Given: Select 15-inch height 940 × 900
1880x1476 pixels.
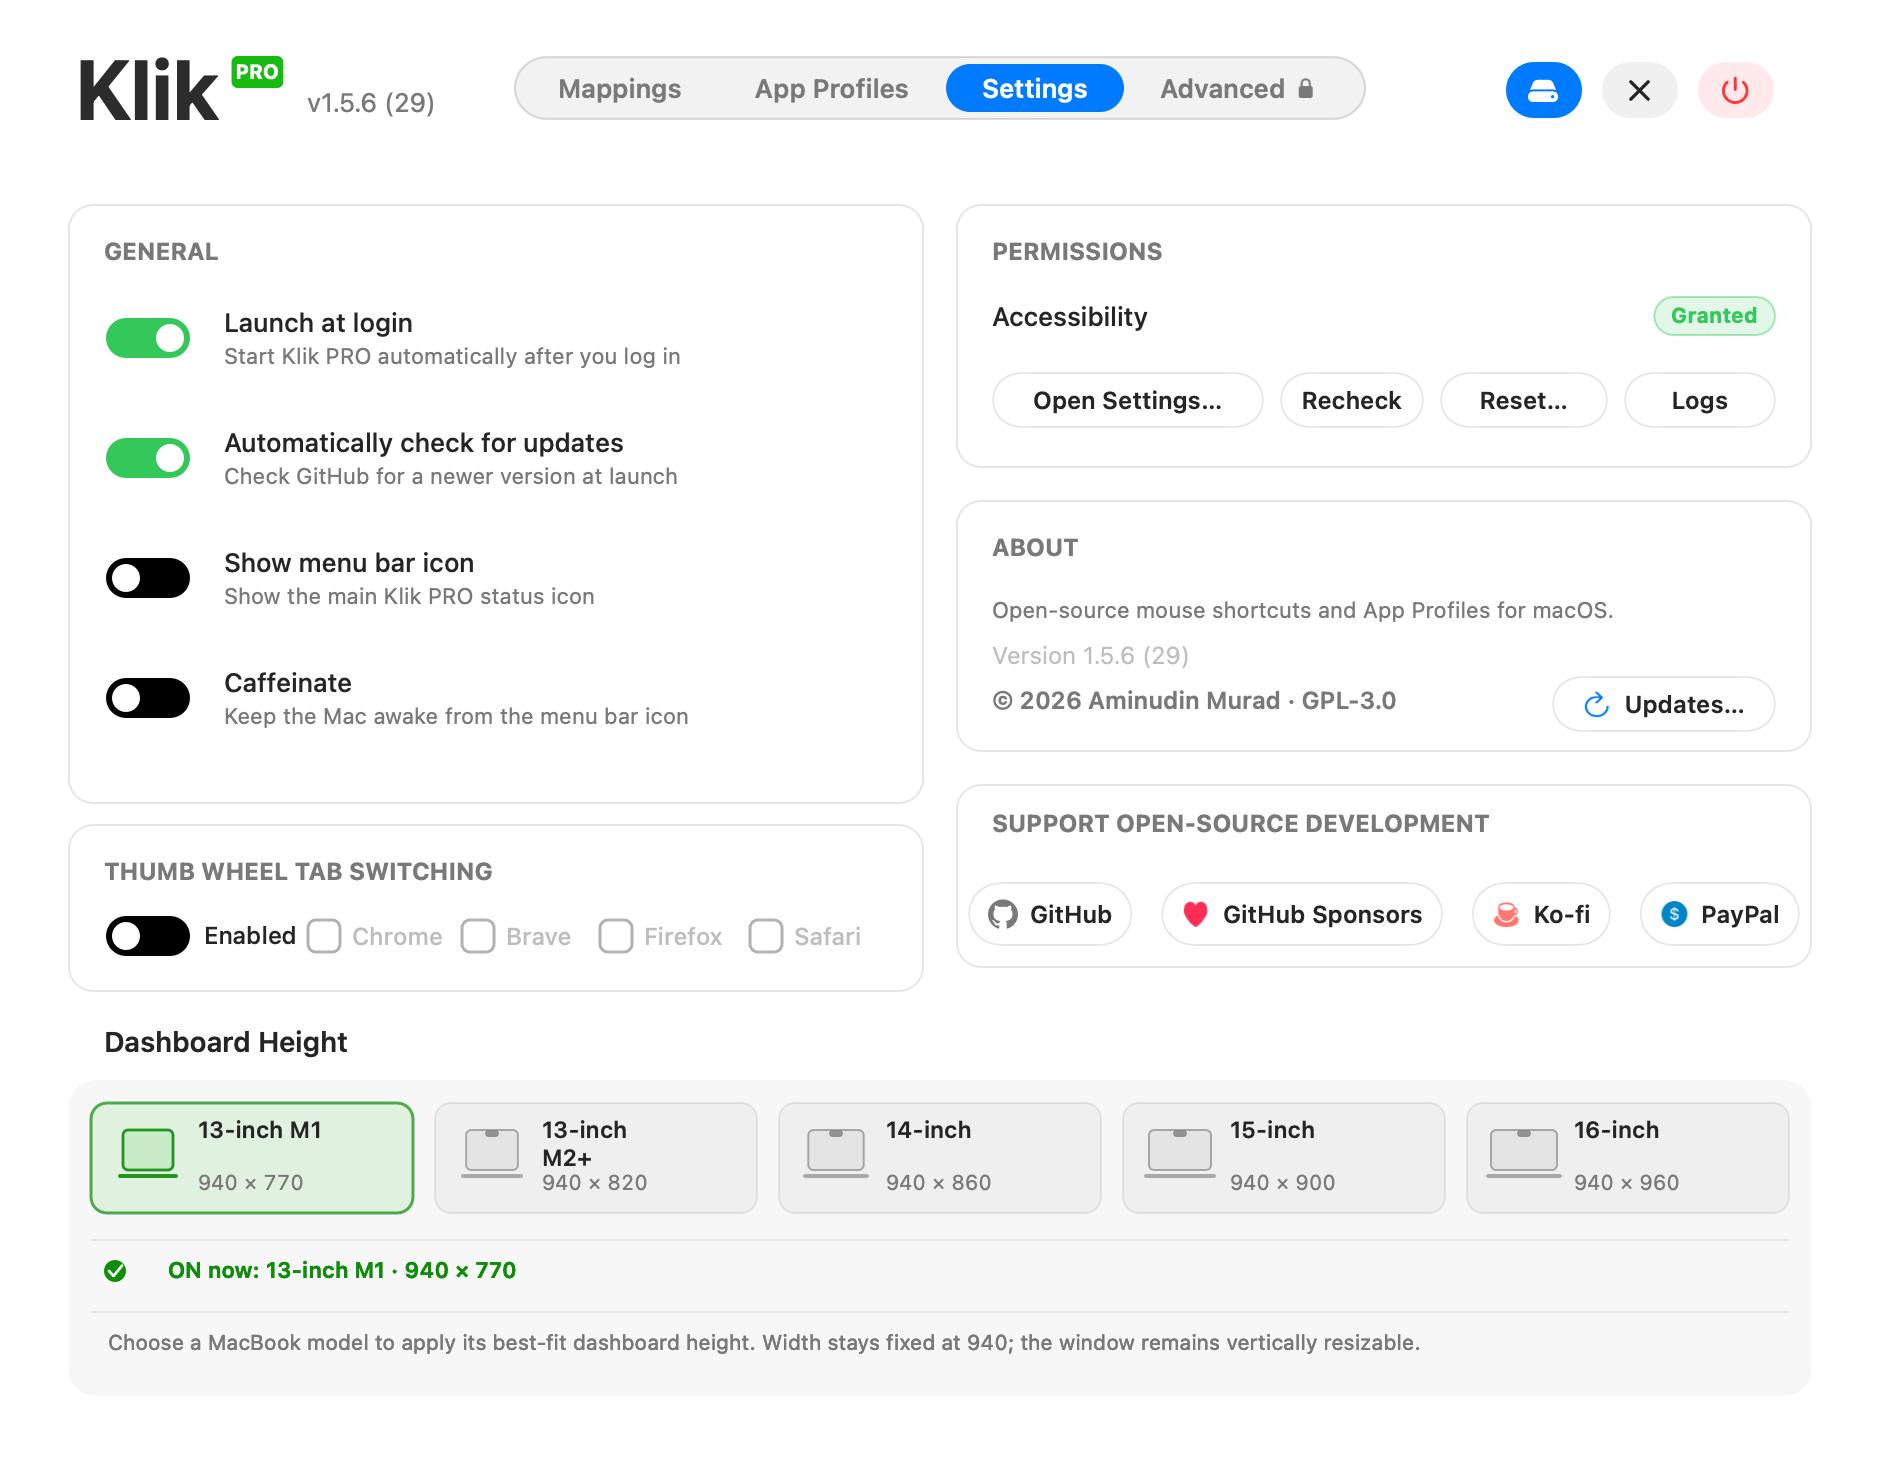Looking at the screenshot, I should pyautogui.click(x=1284, y=1158).
